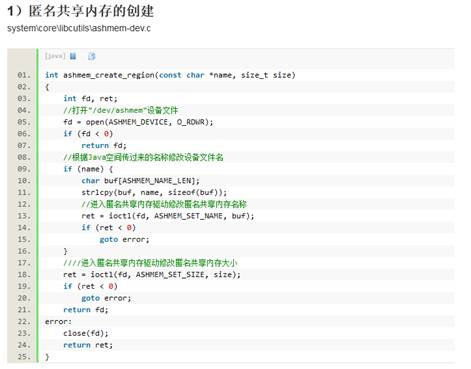
Task: Click the comment on line 12
Action: pos(164,204)
